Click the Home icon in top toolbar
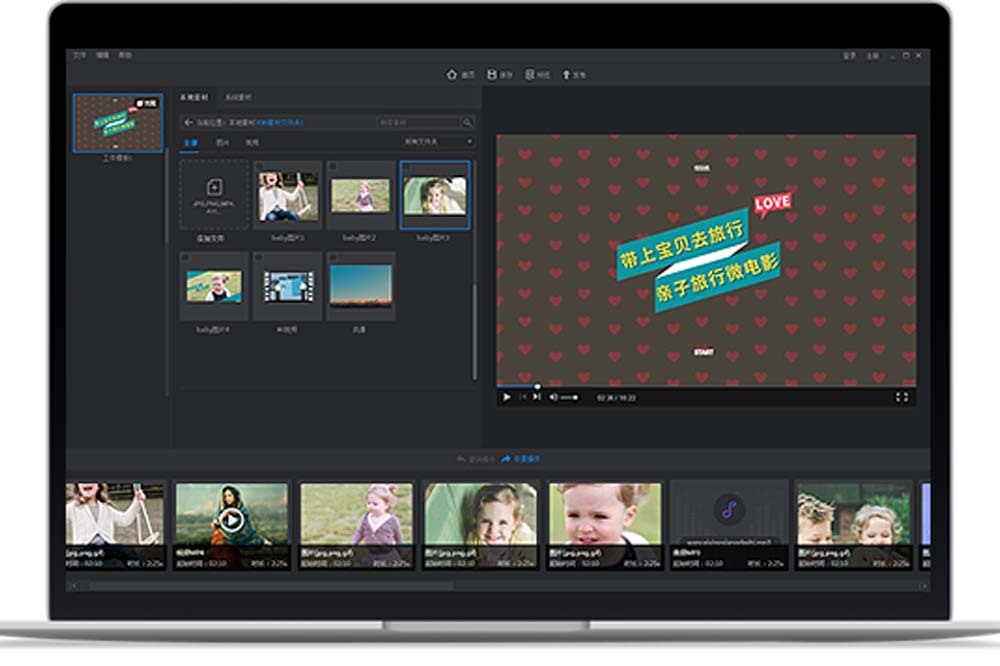The image size is (1000, 666). click(x=452, y=75)
